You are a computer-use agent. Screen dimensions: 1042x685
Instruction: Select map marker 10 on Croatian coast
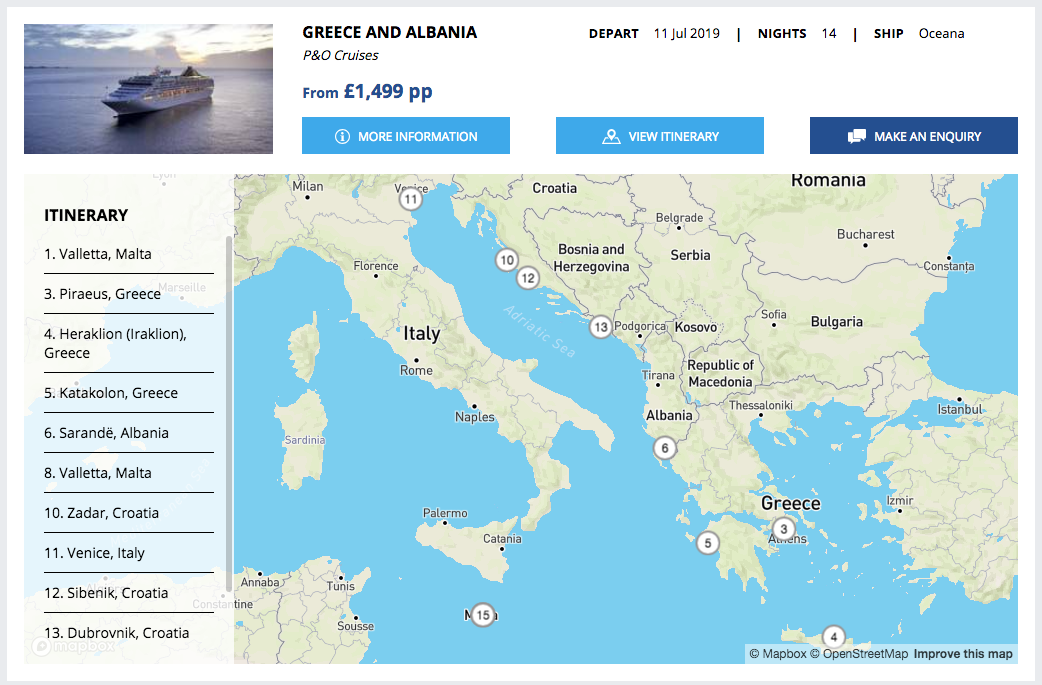click(507, 260)
